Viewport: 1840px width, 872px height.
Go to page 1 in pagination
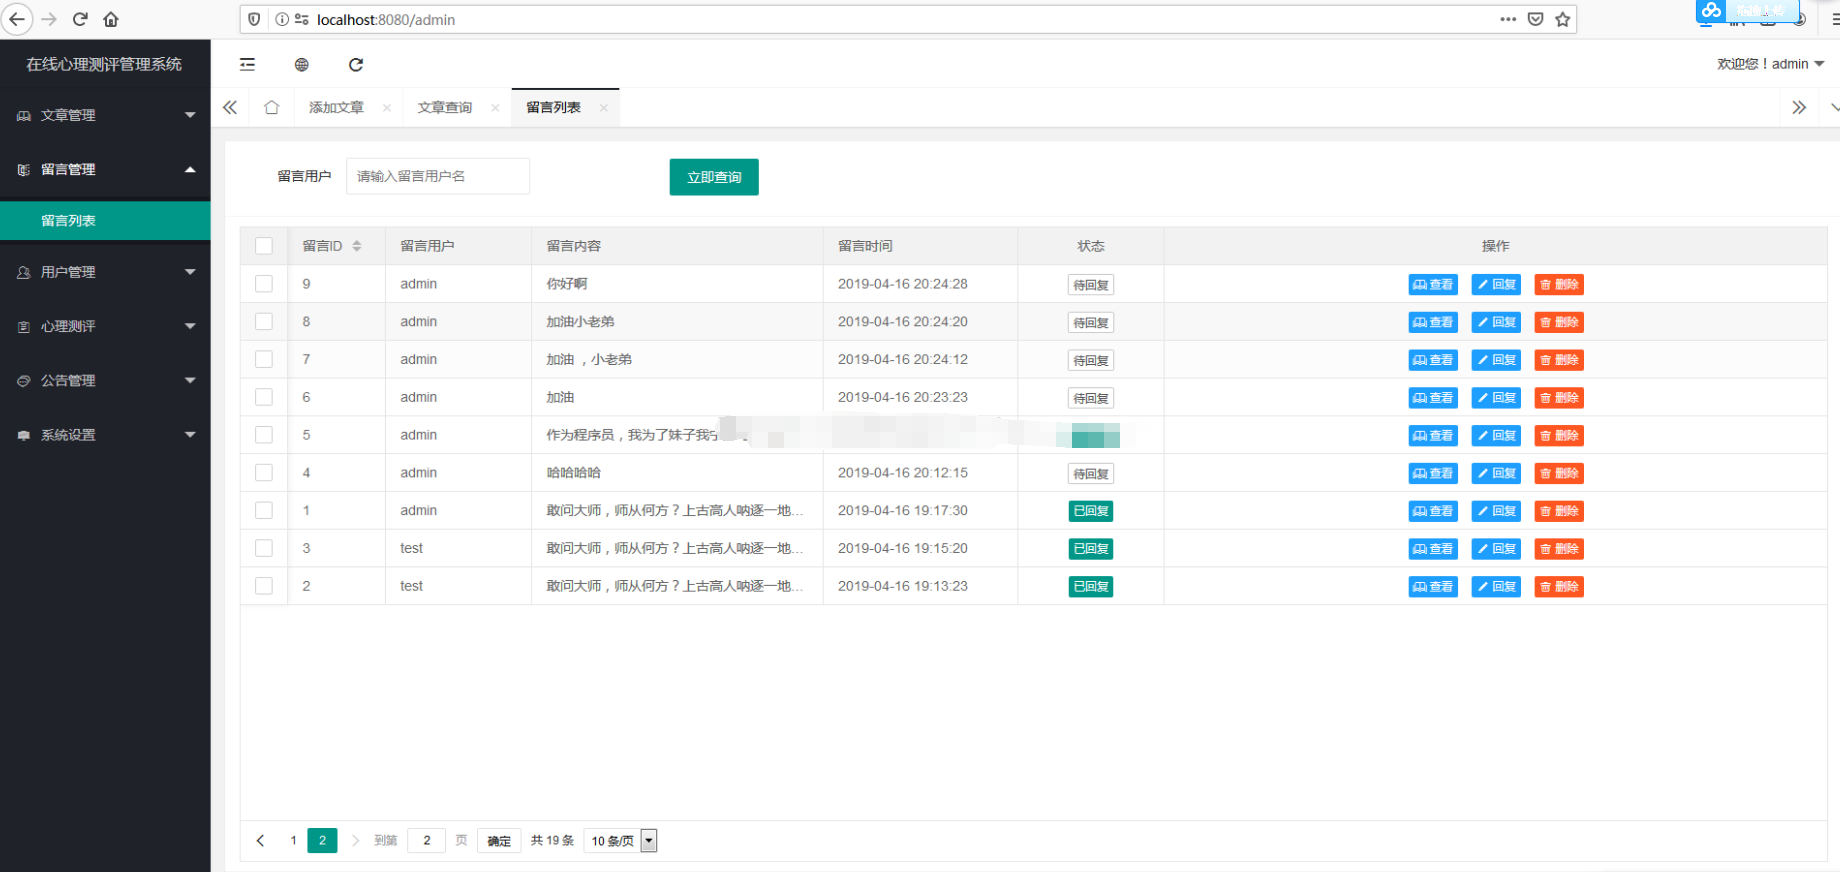293,841
